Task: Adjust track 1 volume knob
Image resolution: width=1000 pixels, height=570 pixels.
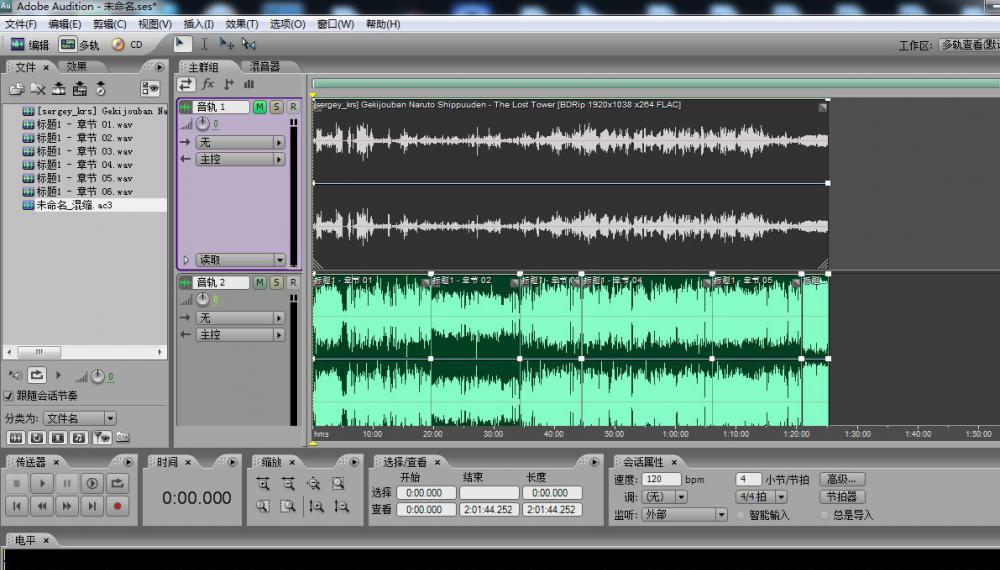Action: pyautogui.click(x=203, y=124)
